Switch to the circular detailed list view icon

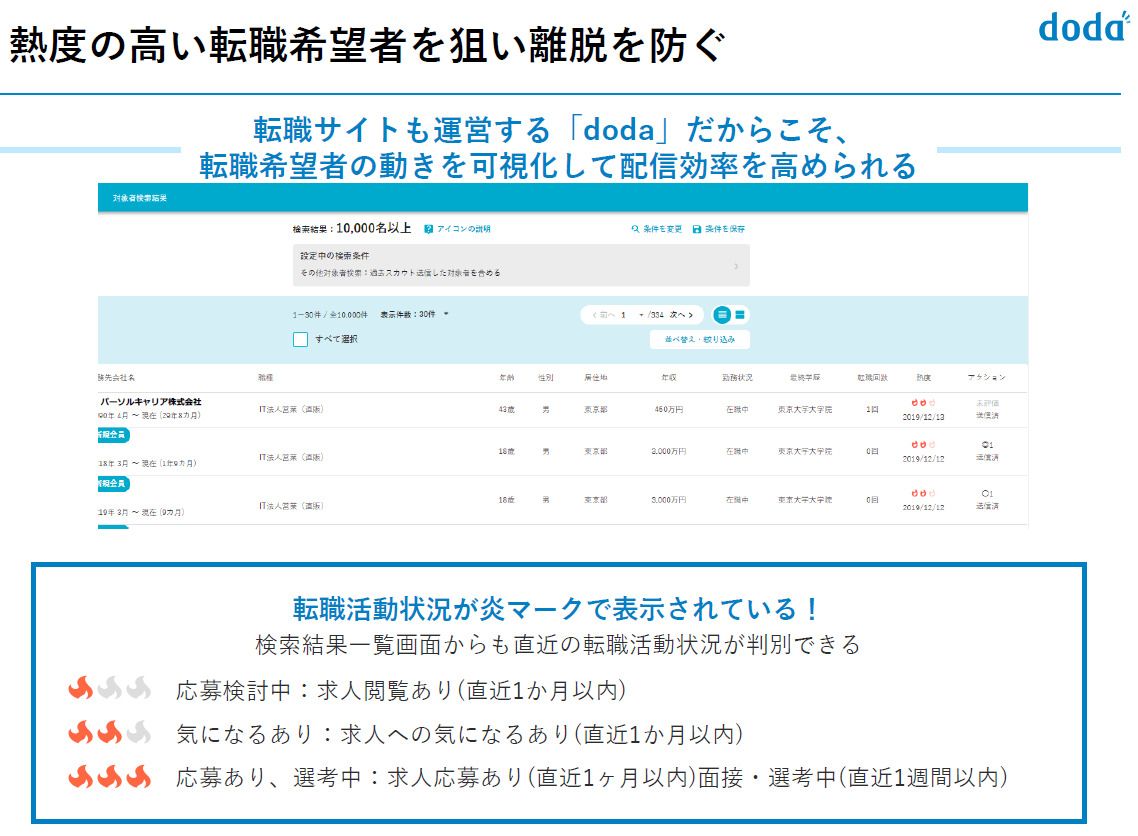[721, 314]
